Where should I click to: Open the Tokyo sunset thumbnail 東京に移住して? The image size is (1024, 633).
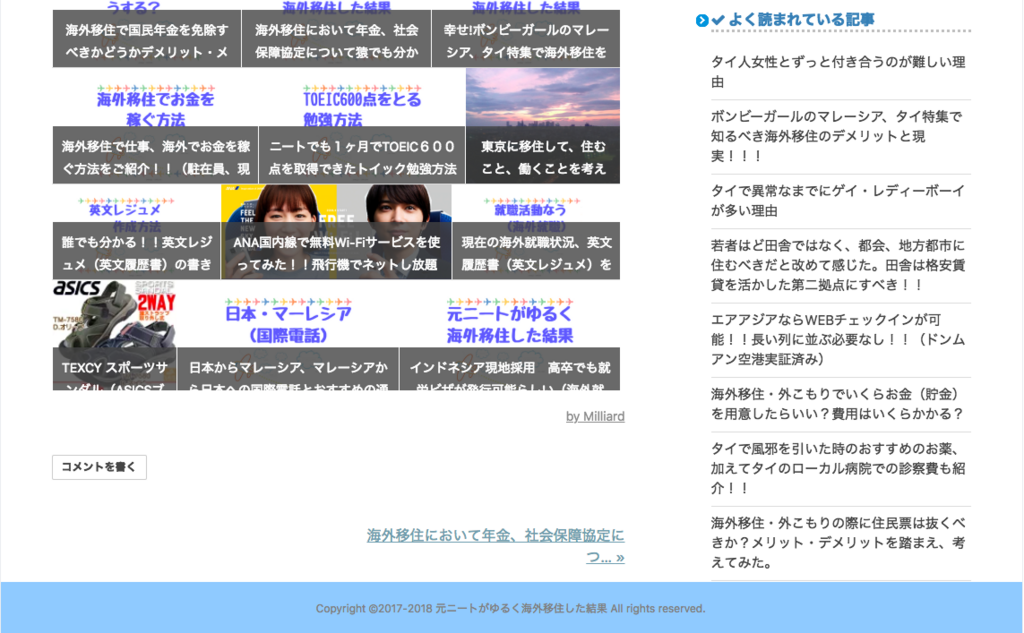pyautogui.click(x=543, y=126)
